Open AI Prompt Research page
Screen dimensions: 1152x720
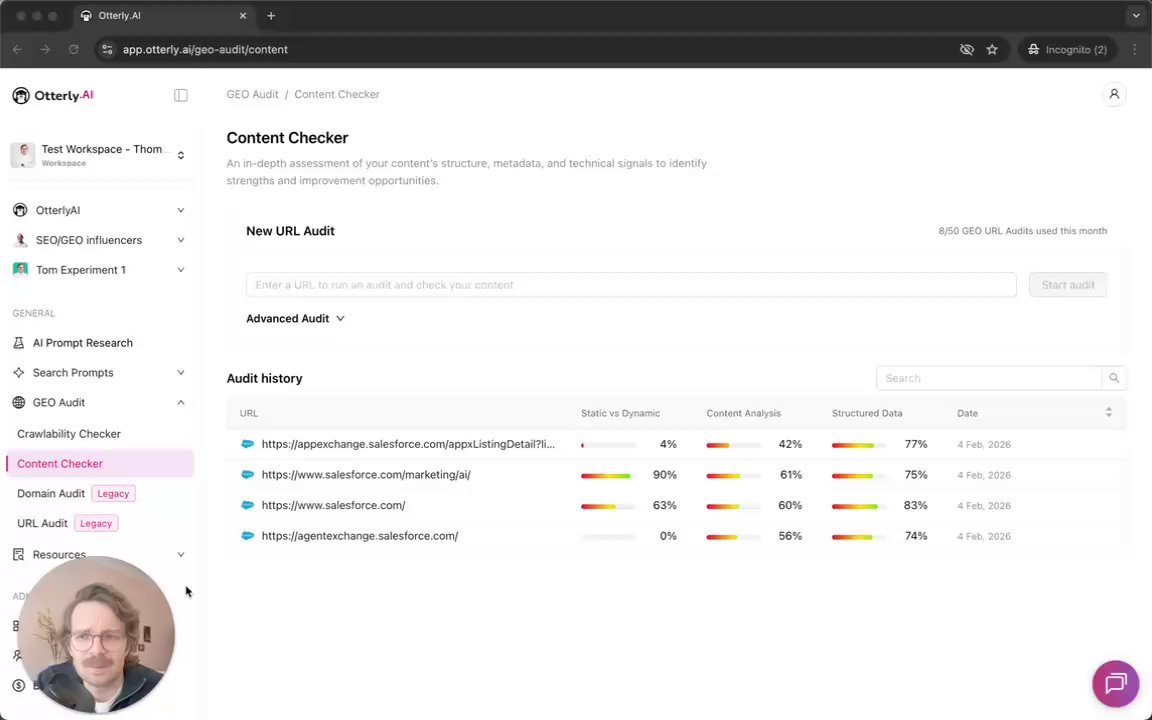click(82, 343)
